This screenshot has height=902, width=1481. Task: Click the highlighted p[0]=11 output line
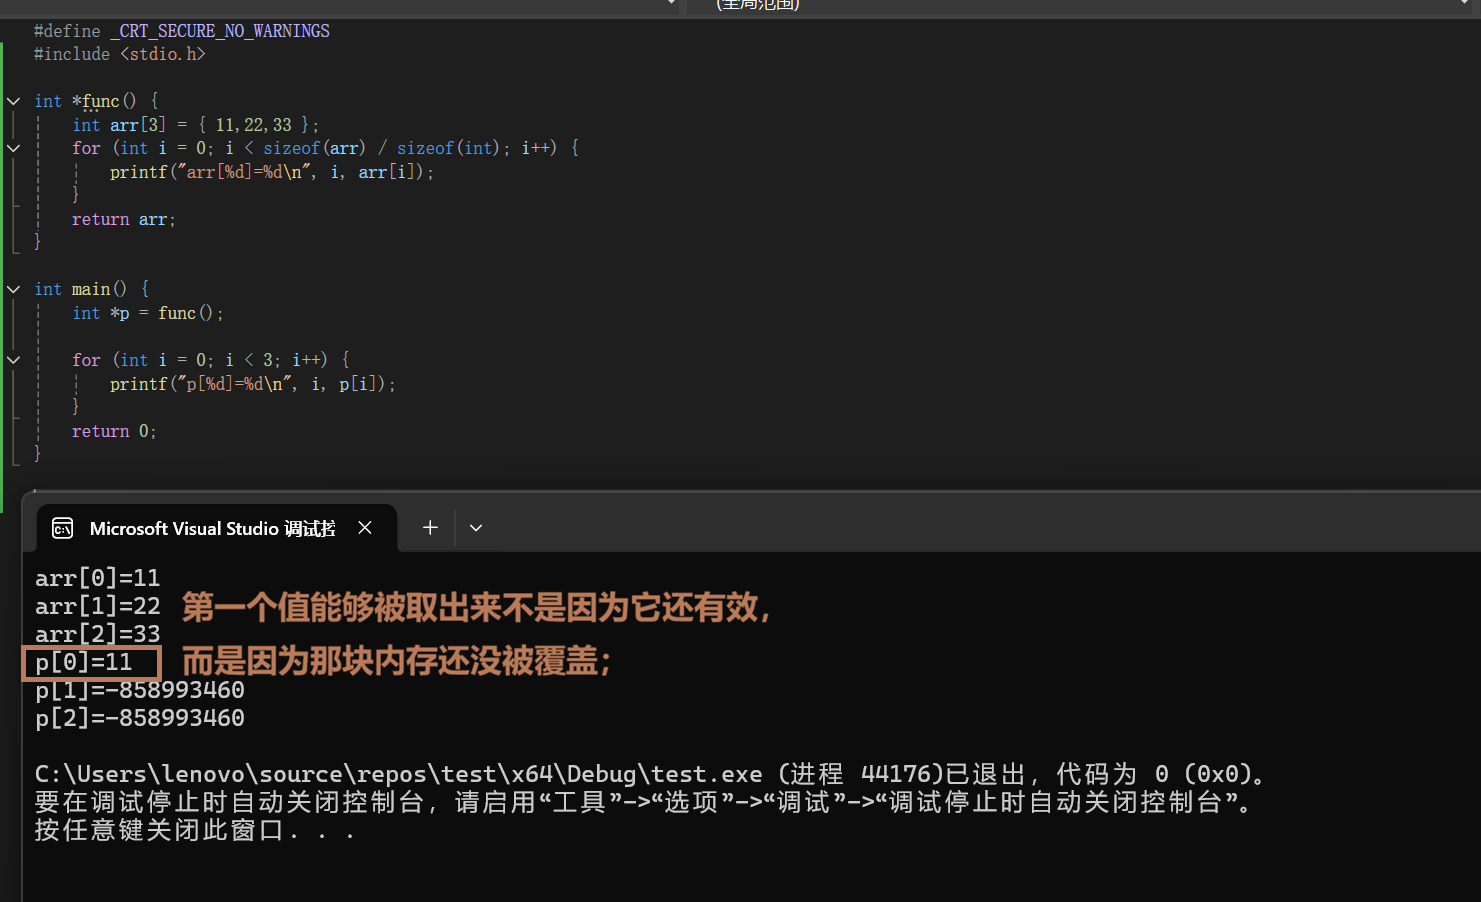84,662
